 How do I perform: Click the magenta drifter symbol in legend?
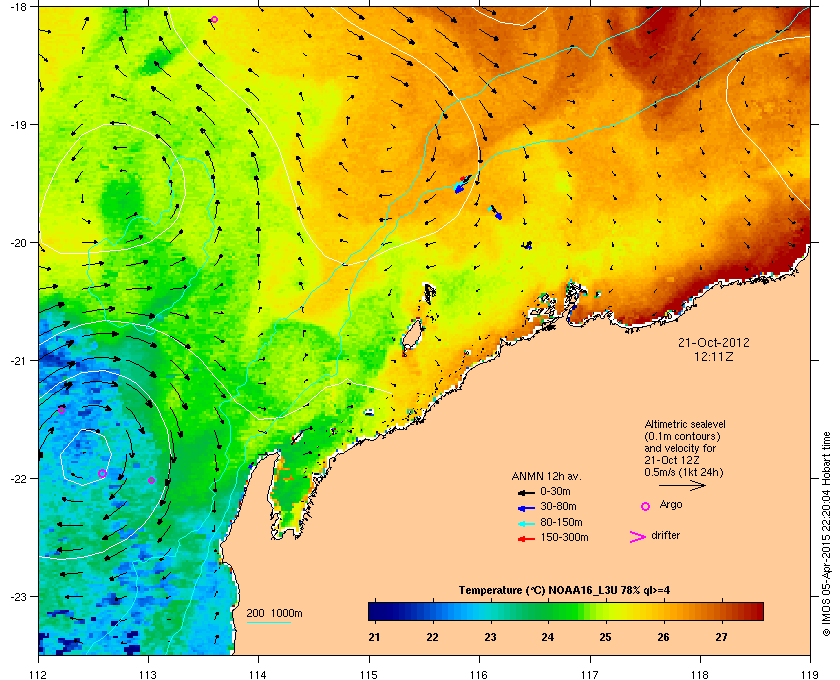637,537
